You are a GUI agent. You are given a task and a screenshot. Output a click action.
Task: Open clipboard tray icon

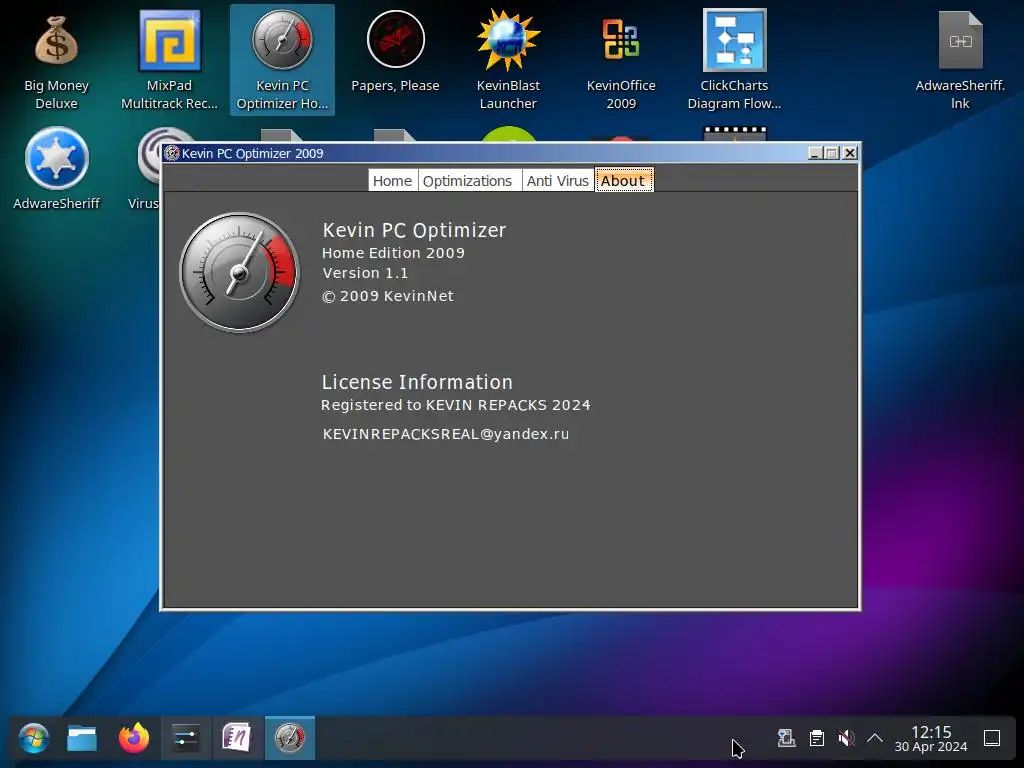816,739
